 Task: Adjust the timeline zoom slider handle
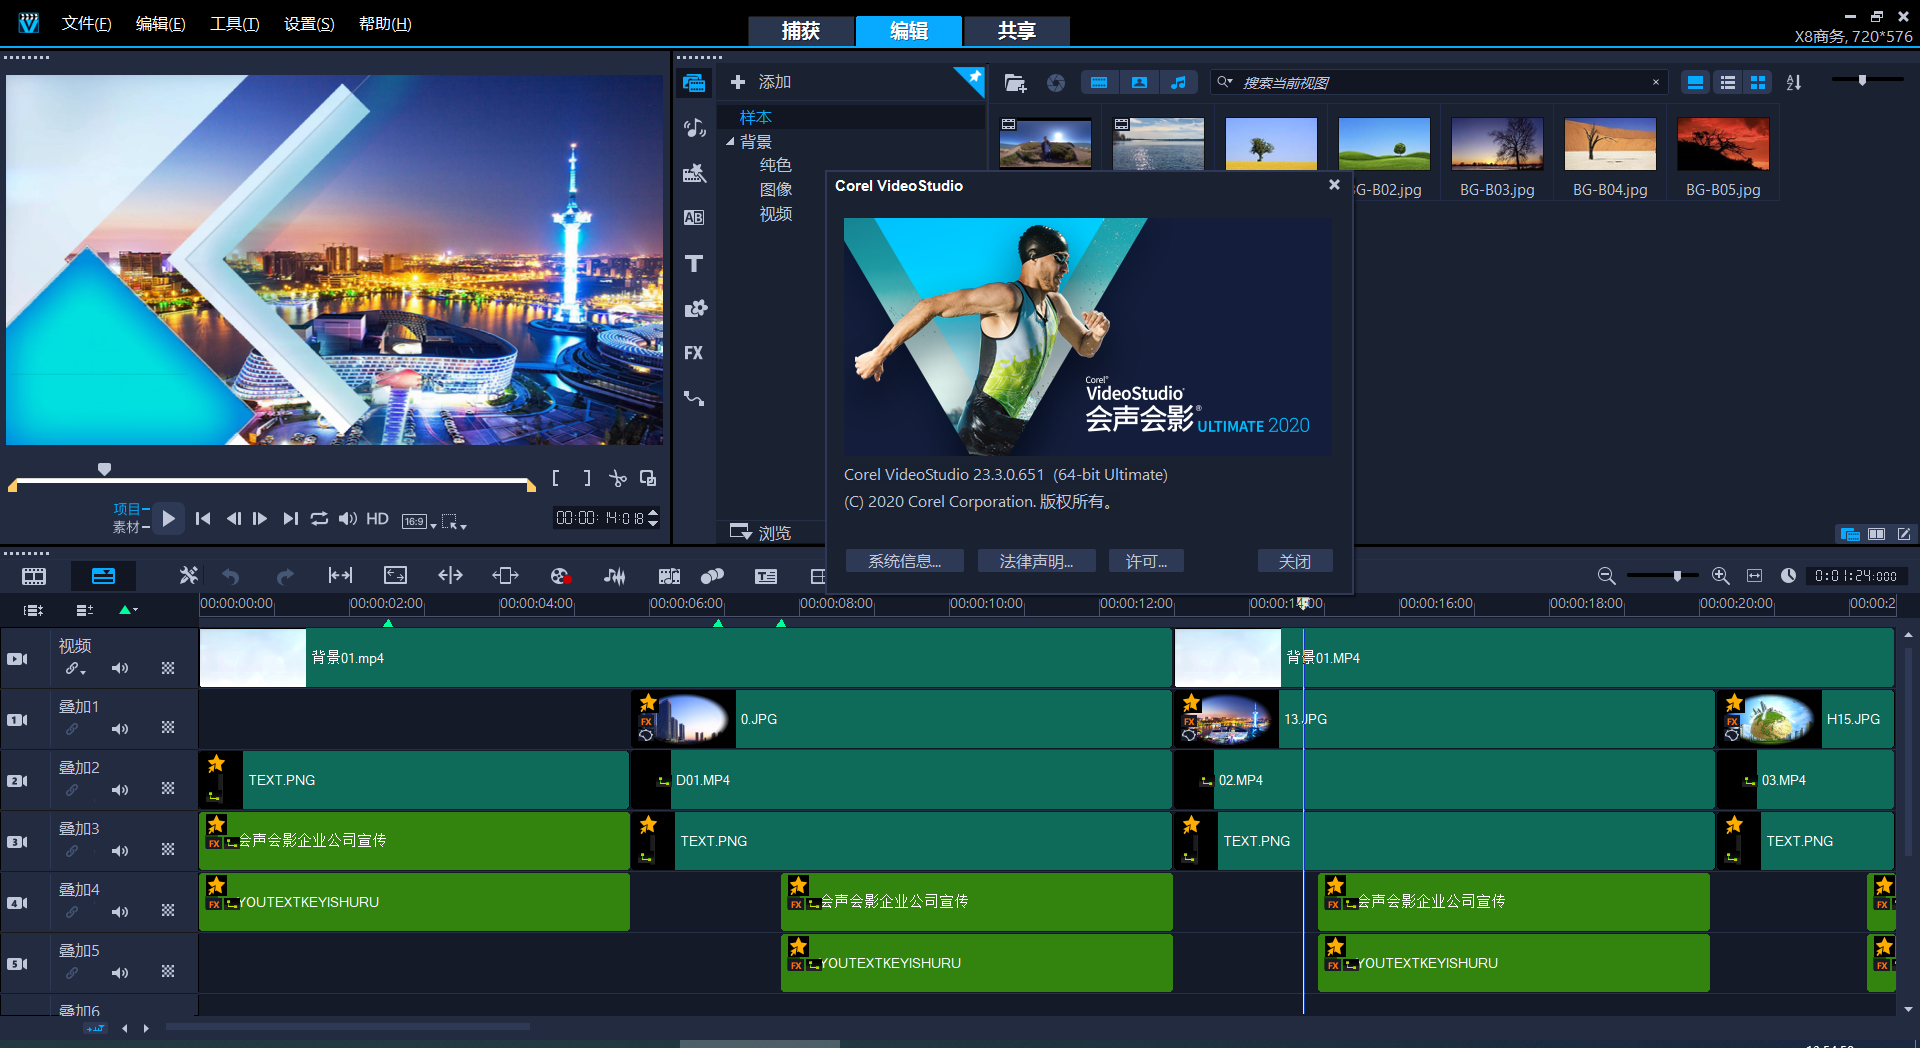coord(1677,576)
